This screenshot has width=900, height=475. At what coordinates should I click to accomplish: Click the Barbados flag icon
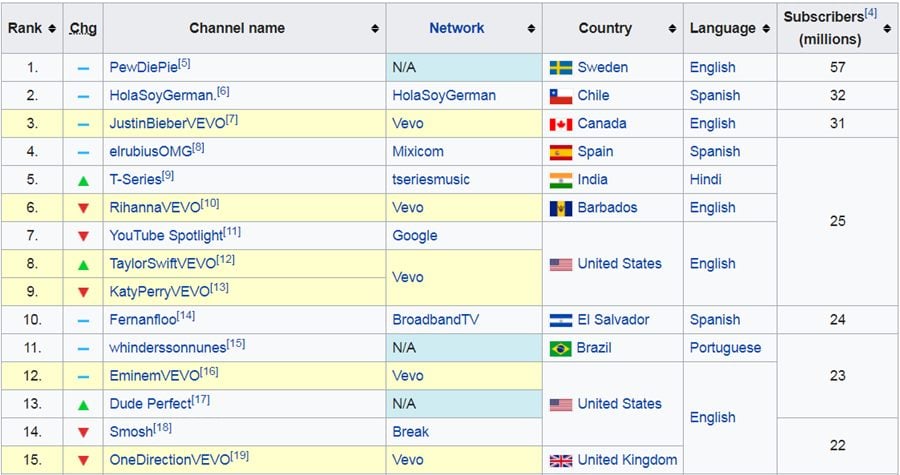[560, 208]
